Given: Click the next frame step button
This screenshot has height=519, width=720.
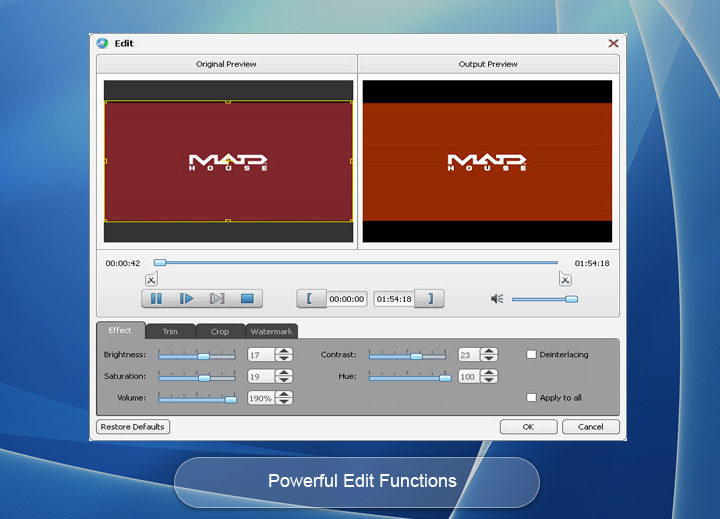Looking at the screenshot, I should (x=217, y=299).
